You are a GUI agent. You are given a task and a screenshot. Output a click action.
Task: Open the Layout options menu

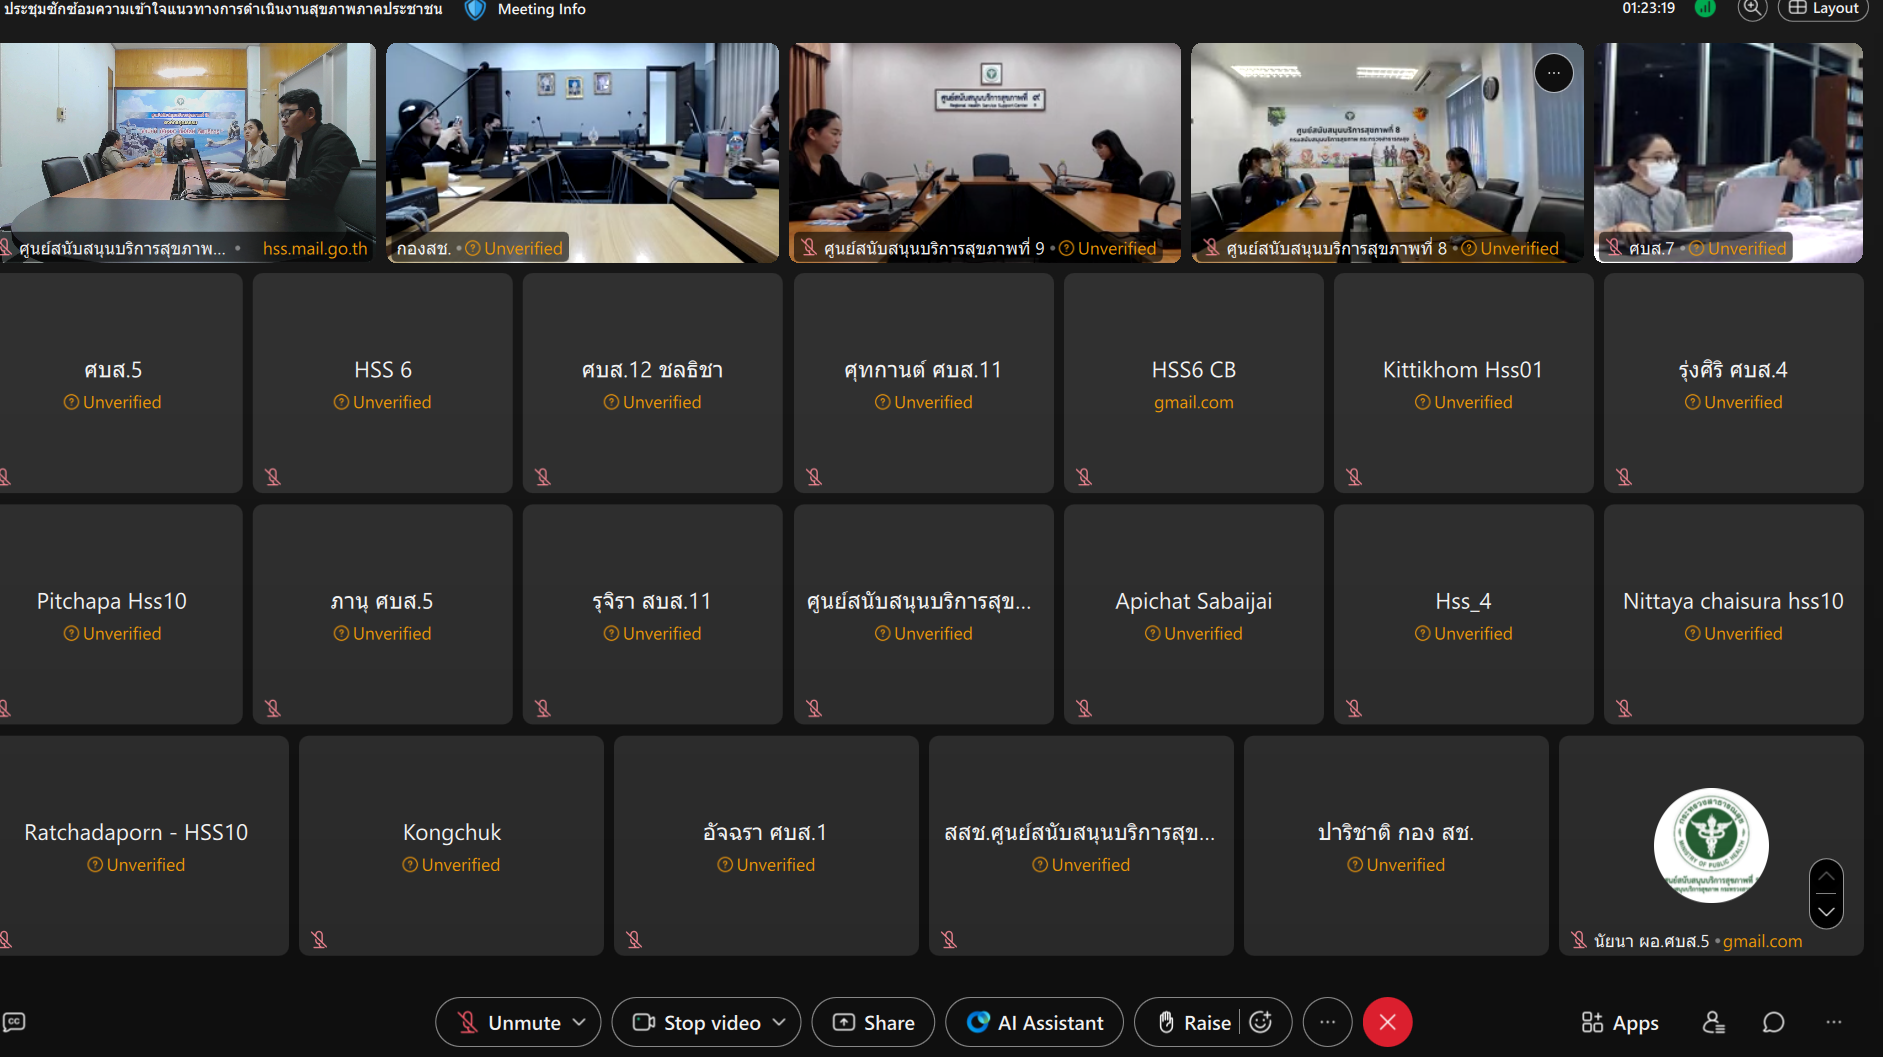pyautogui.click(x=1823, y=9)
